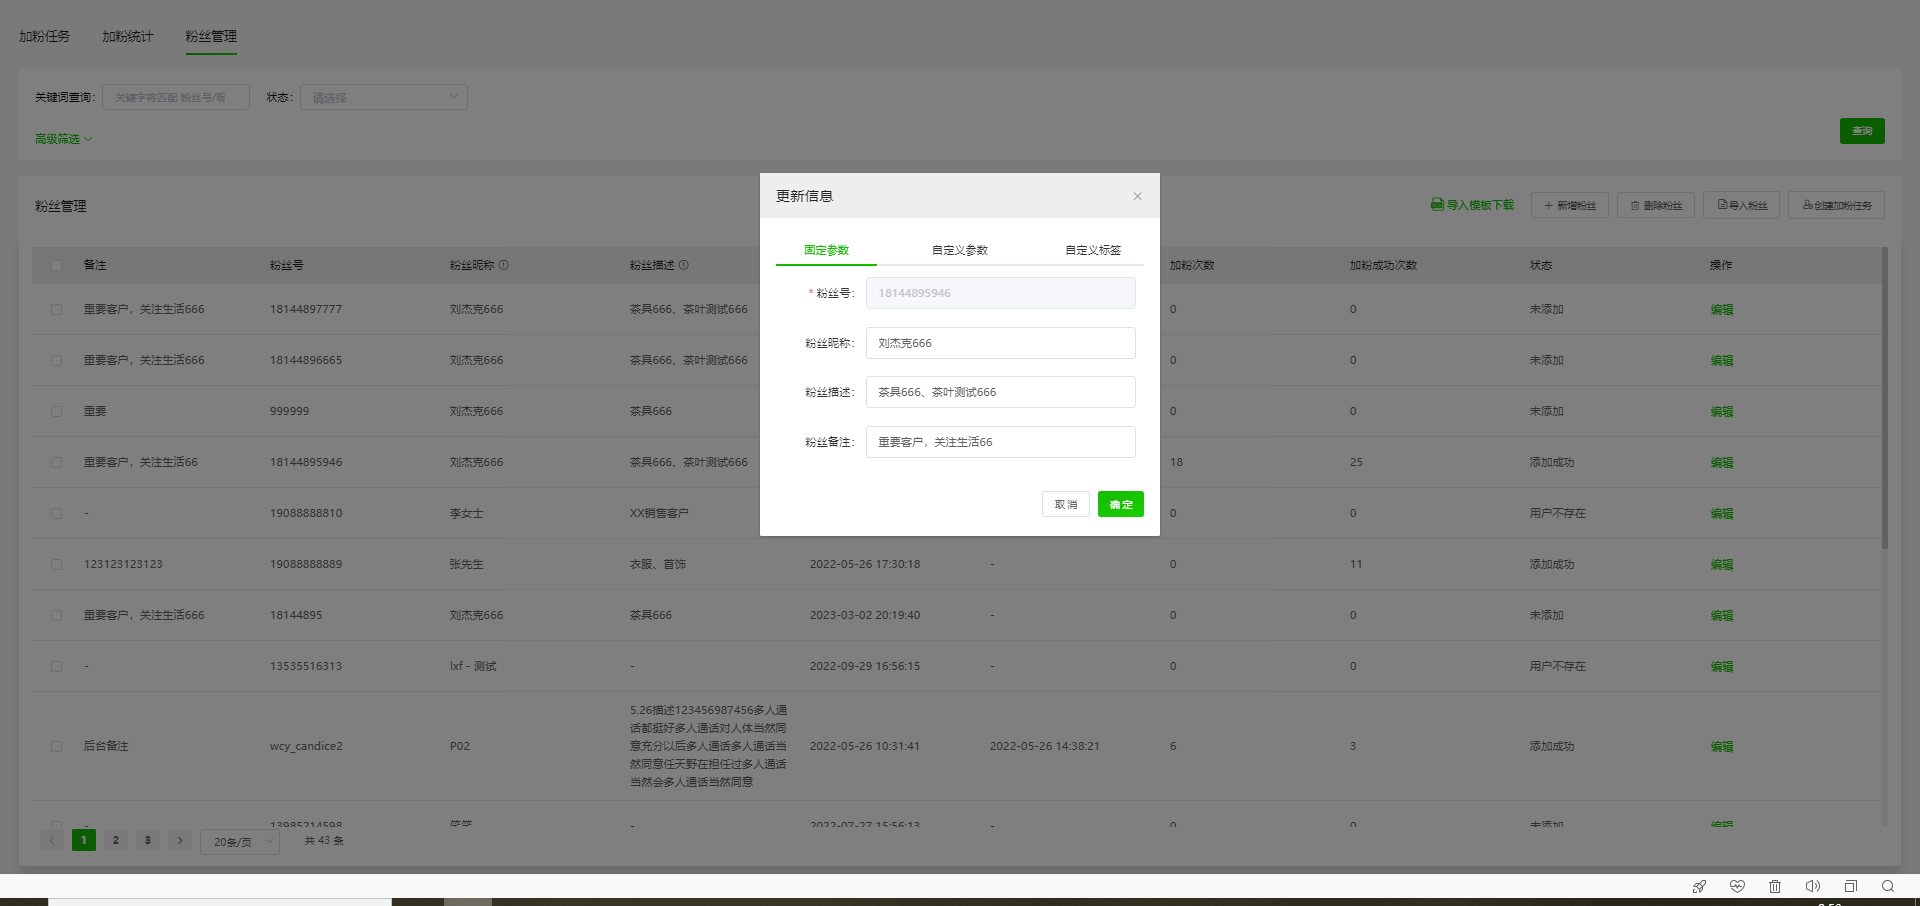Check the row checkbox for fan 18144897777
Viewport: 1920px width, 906px height.
56,310
